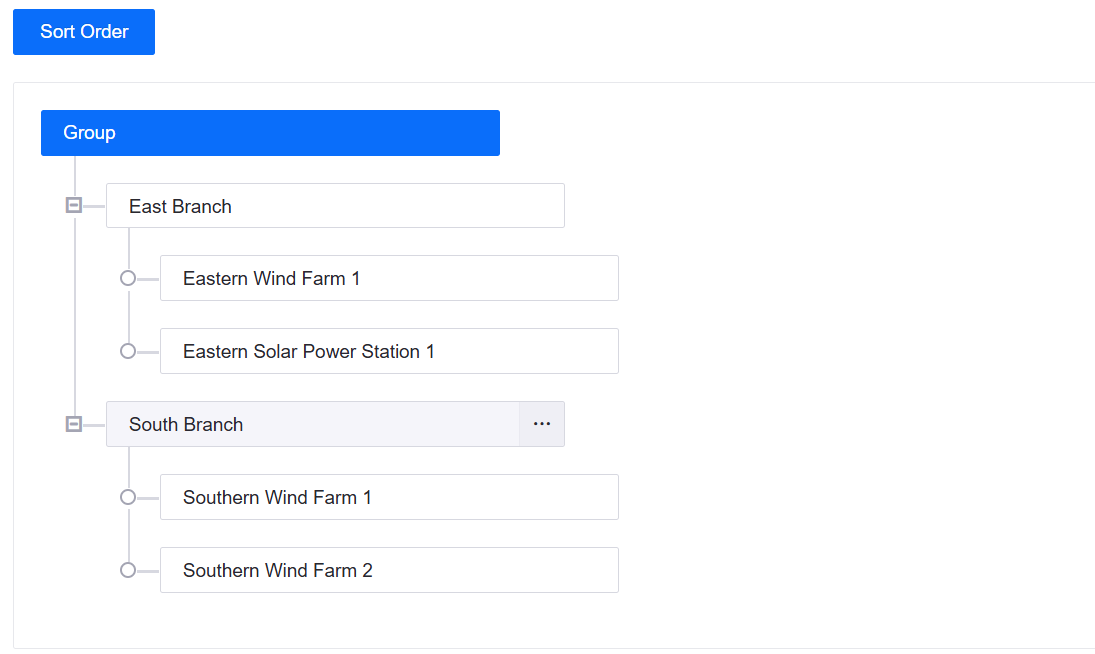This screenshot has height=654, width=1095.
Task: Click the vertical connector line under South Branch
Action: tap(129, 533)
